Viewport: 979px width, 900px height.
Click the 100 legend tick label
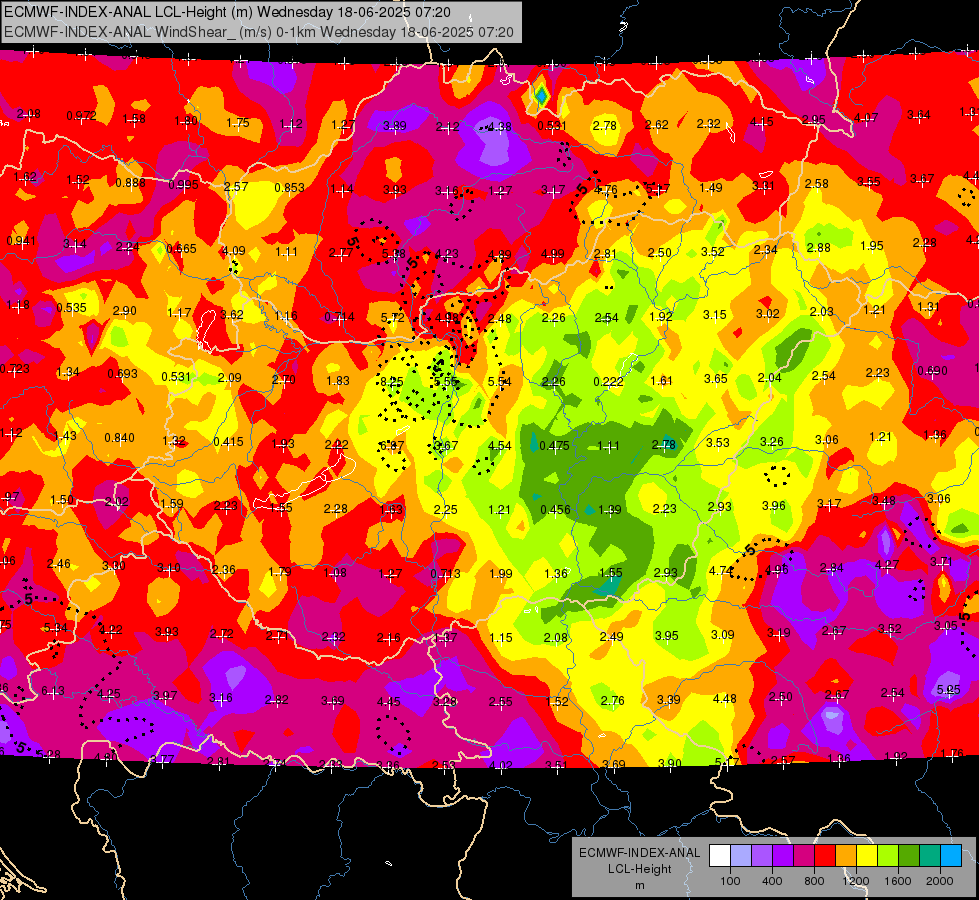pyautogui.click(x=730, y=881)
